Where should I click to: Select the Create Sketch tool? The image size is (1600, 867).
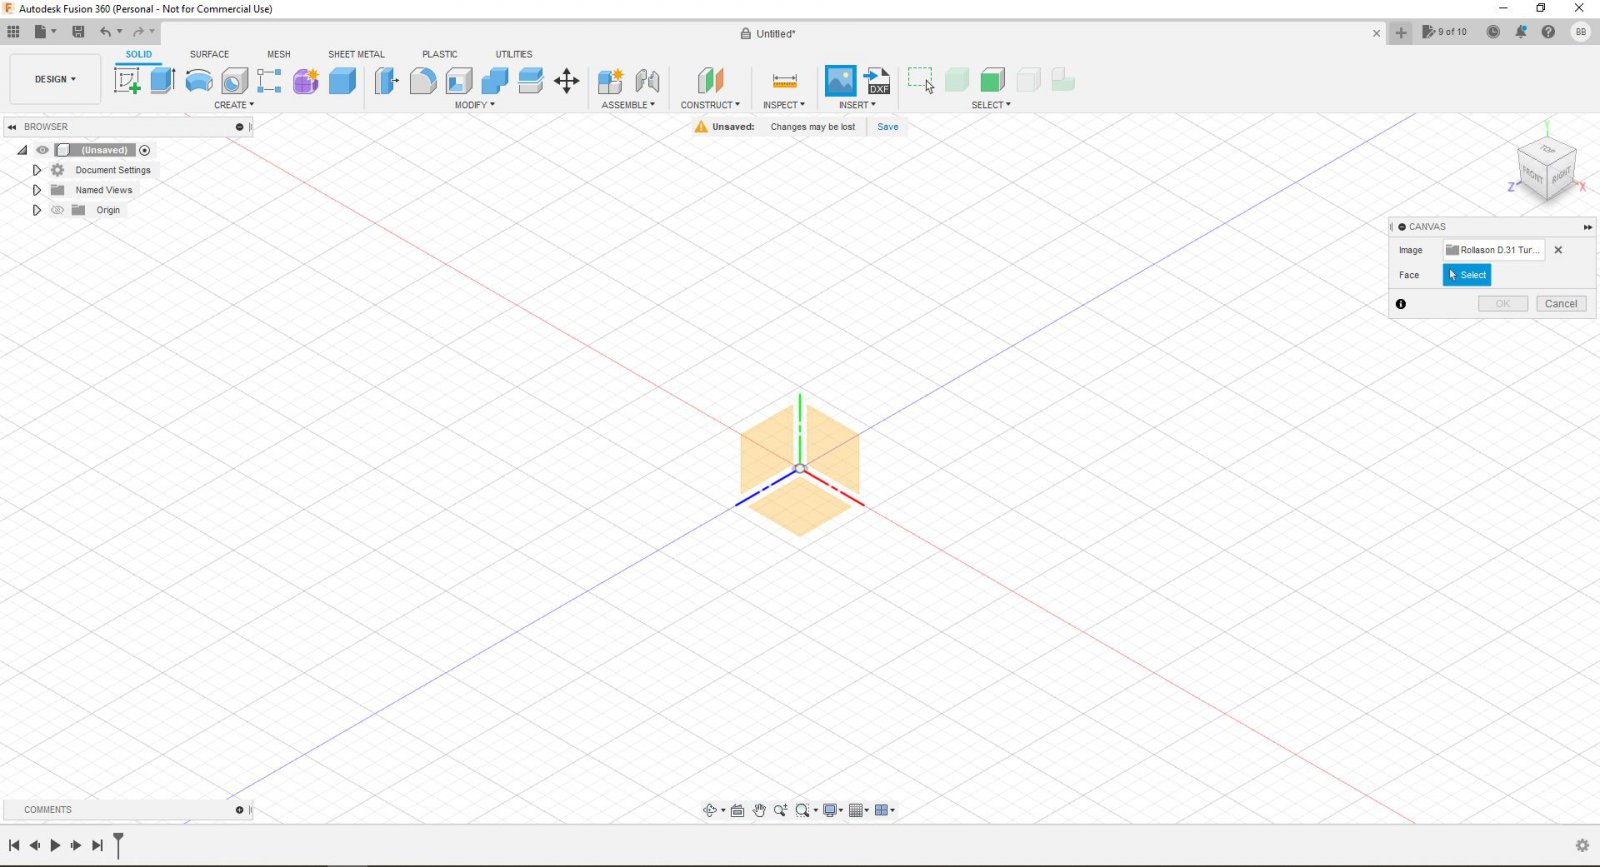coord(127,81)
